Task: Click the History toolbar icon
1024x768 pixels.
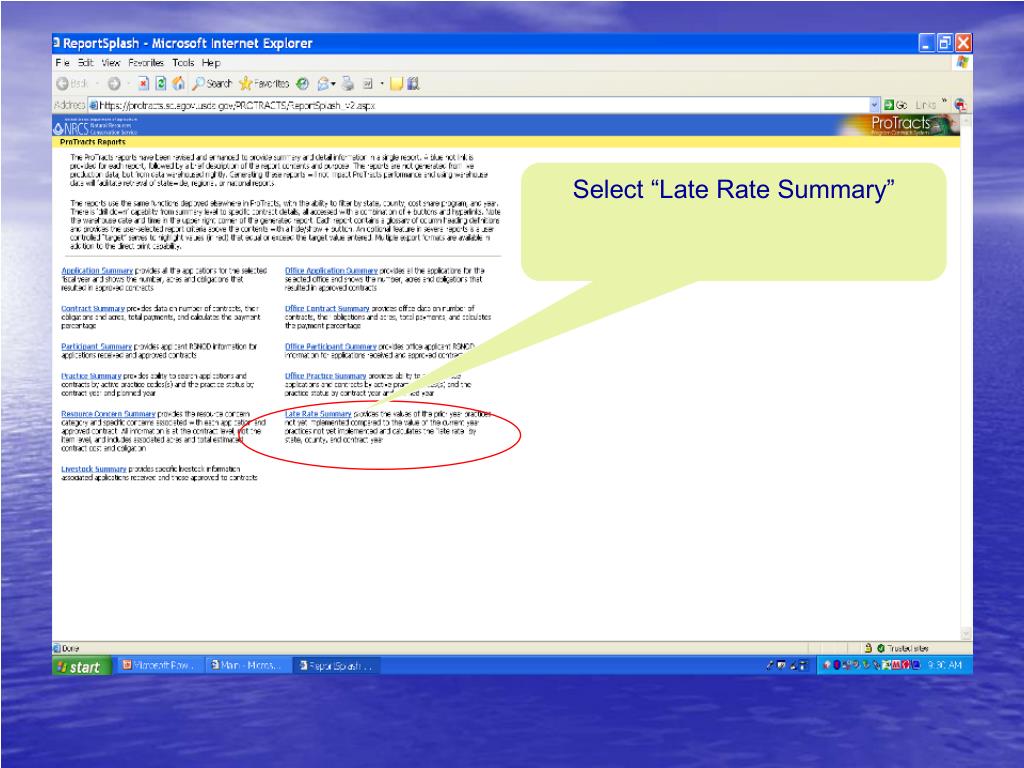Action: (x=302, y=84)
